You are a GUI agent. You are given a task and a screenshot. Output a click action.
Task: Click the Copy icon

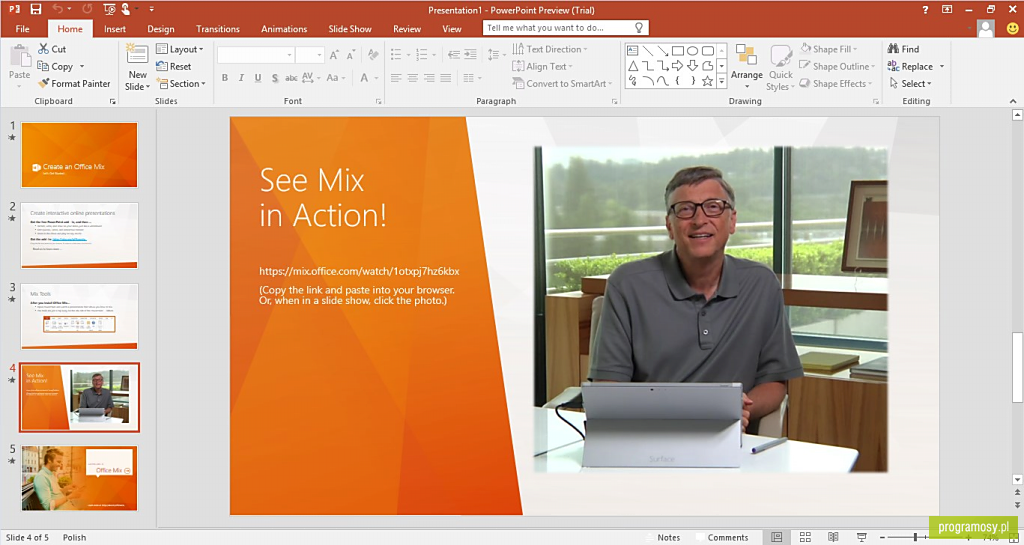(x=43, y=66)
